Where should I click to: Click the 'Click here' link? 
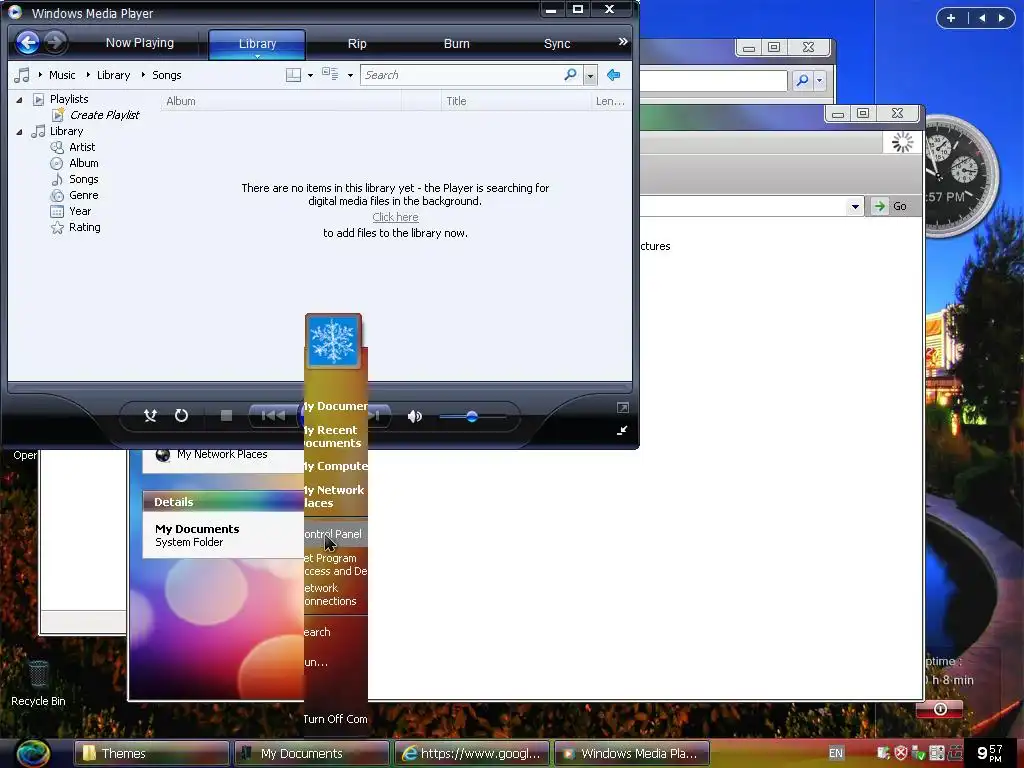tap(395, 217)
